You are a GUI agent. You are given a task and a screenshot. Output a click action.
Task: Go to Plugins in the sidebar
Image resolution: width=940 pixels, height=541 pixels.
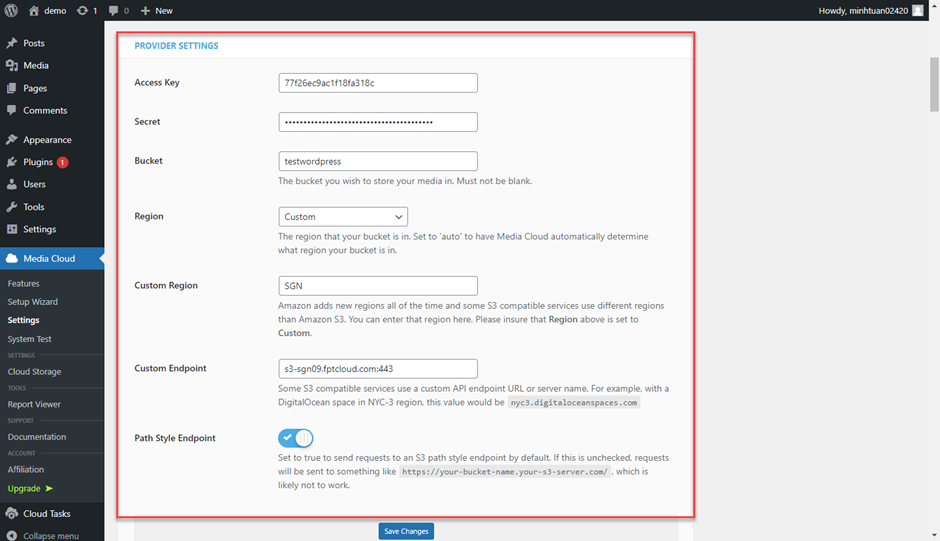click(x=38, y=162)
